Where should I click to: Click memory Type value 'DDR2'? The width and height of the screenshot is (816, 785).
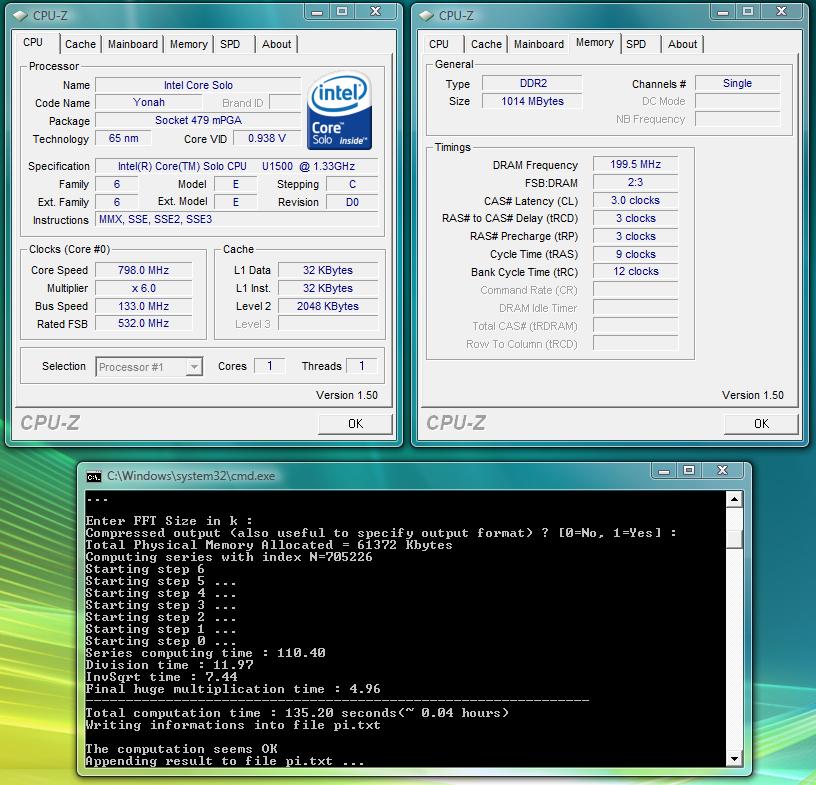532,83
